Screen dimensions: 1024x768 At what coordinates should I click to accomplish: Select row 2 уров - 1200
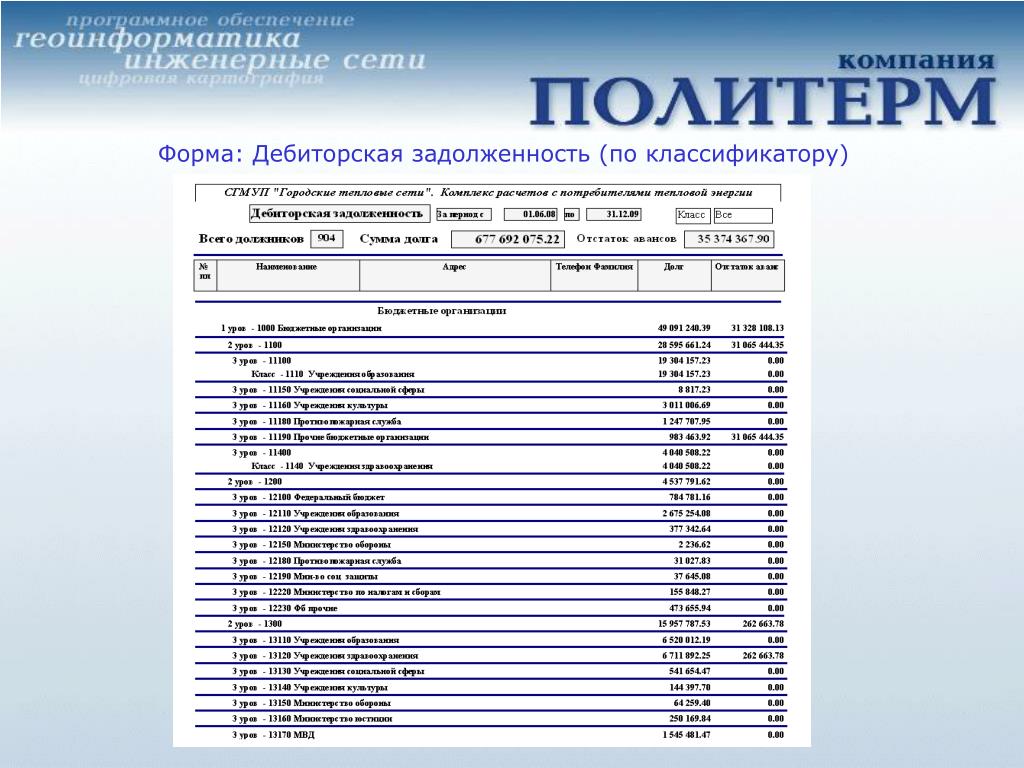[x=490, y=482]
